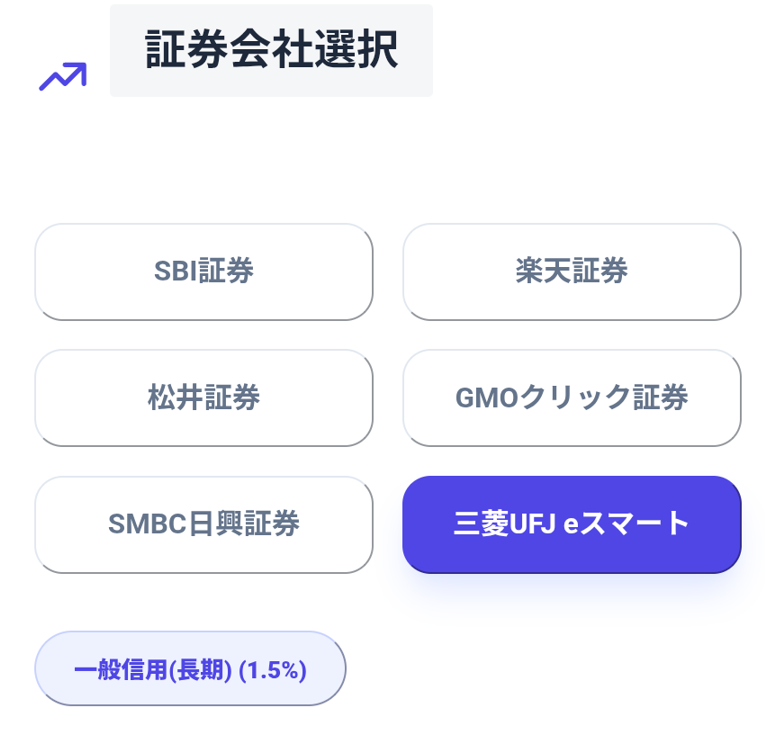Toggle the 一般信用(長期) (1.5%) chip
765x729 pixels.
pyautogui.click(x=190, y=670)
